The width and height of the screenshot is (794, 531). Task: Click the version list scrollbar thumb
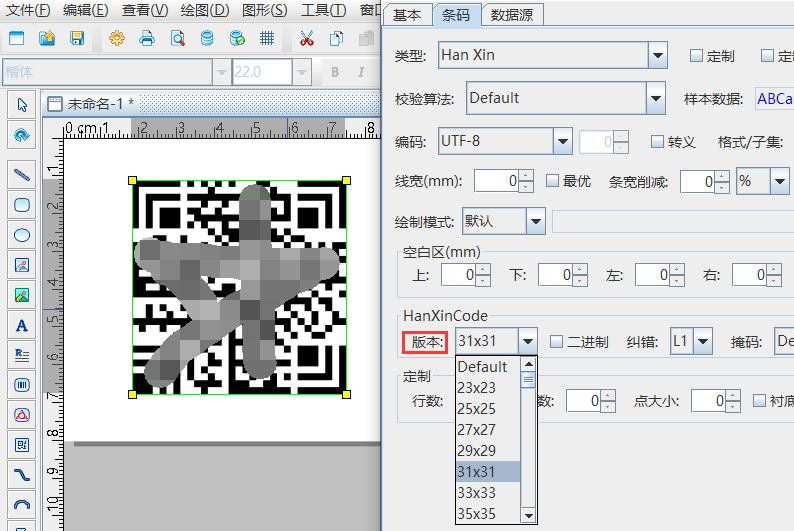pos(529,380)
